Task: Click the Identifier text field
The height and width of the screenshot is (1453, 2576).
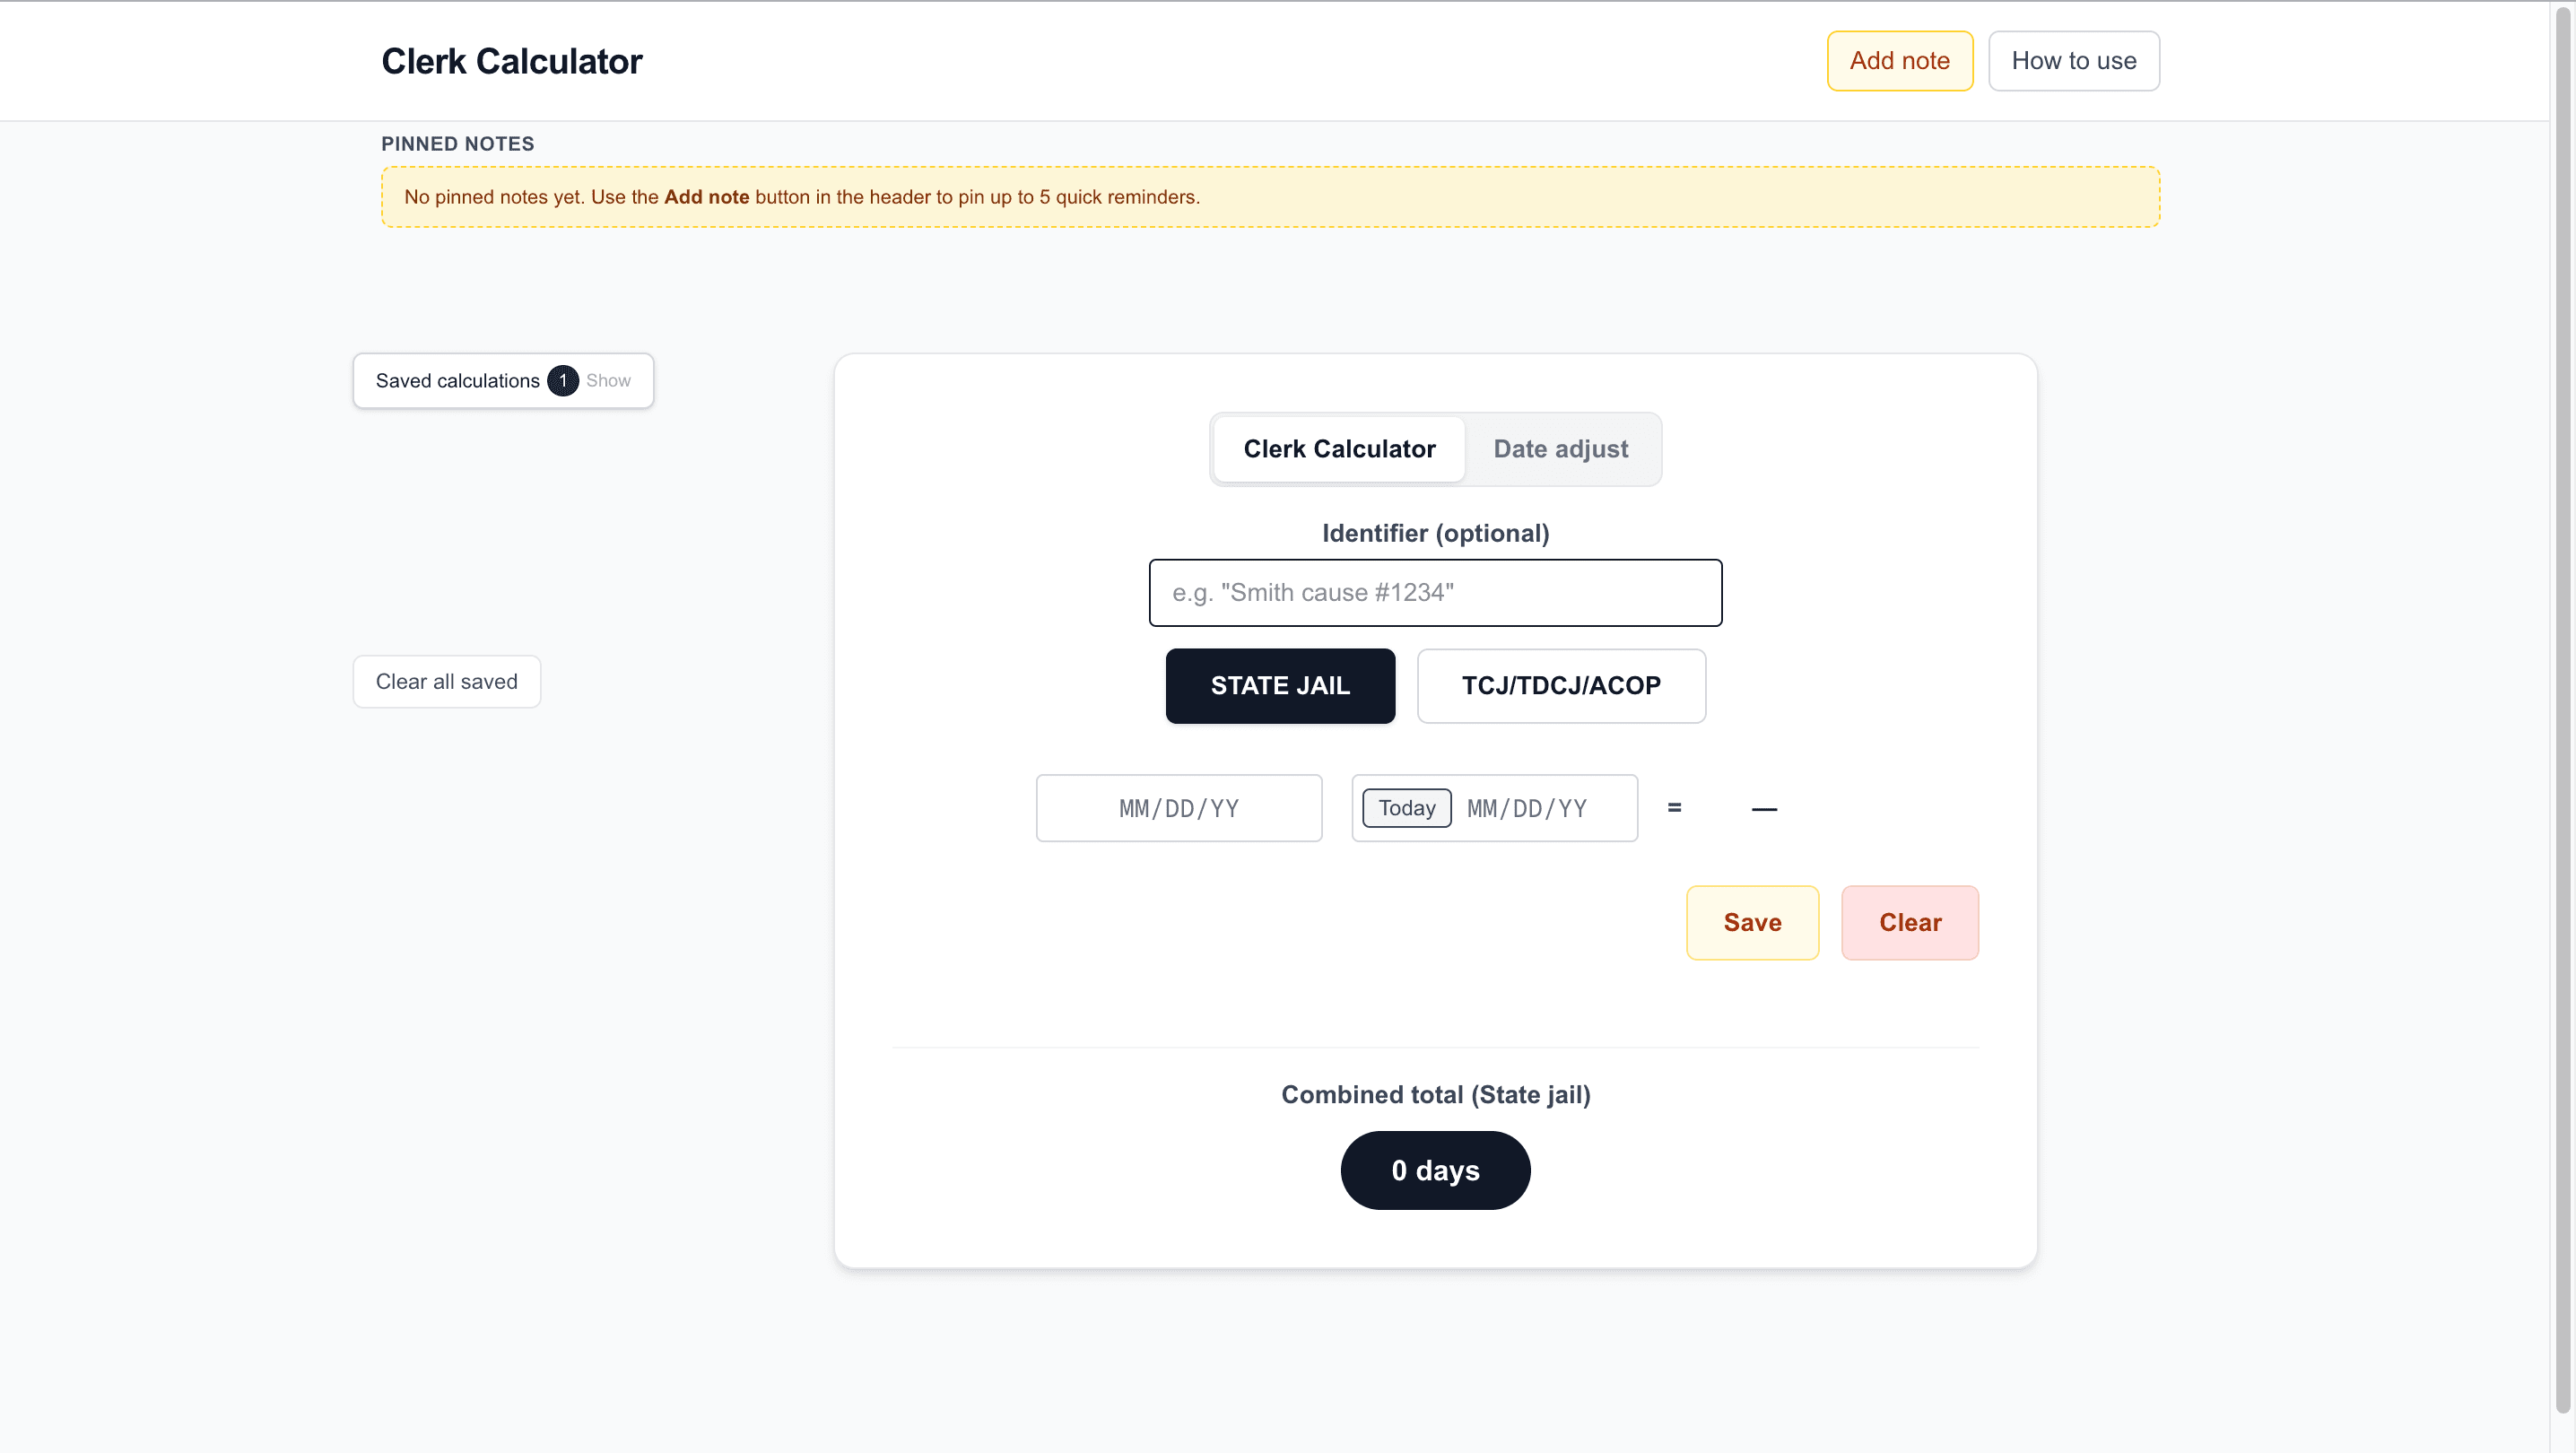Action: point(1435,592)
